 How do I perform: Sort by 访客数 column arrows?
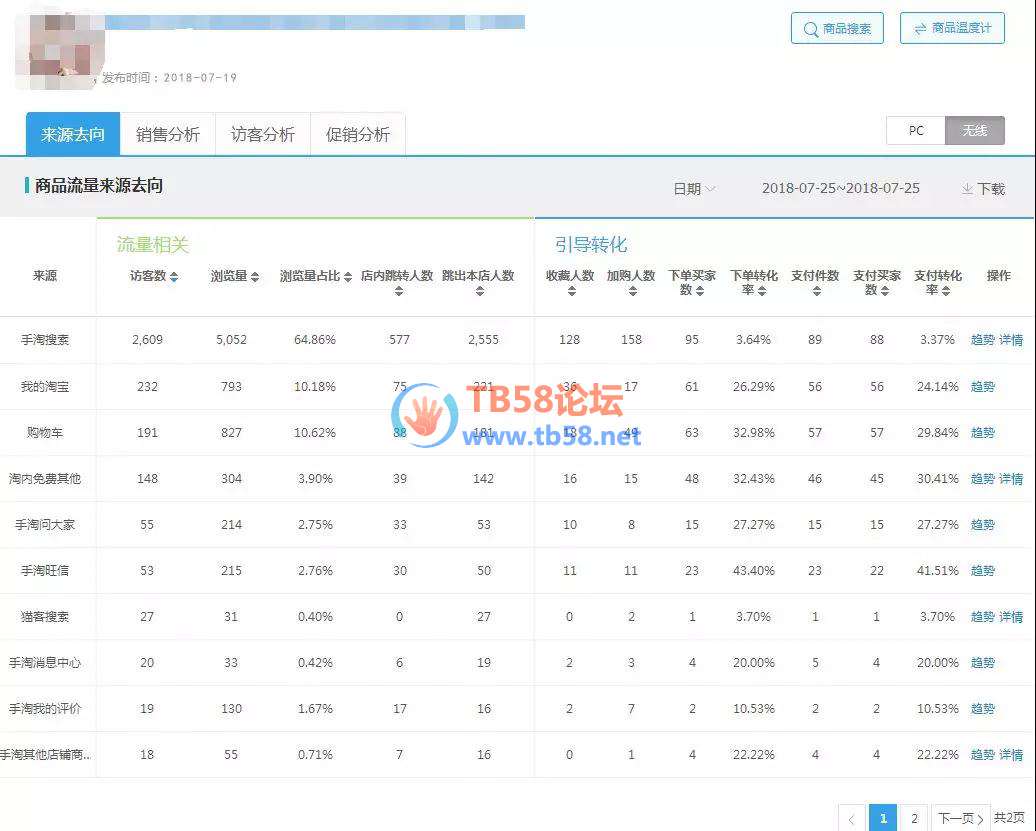[174, 277]
